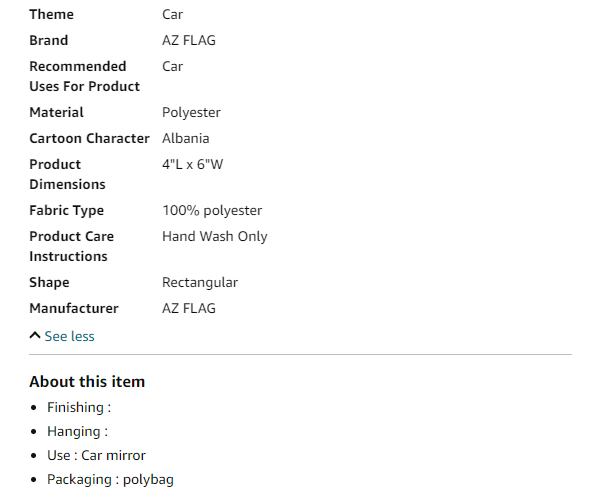The image size is (591, 496).
Task: Click the Hand Wash Only value
Action: (x=215, y=236)
